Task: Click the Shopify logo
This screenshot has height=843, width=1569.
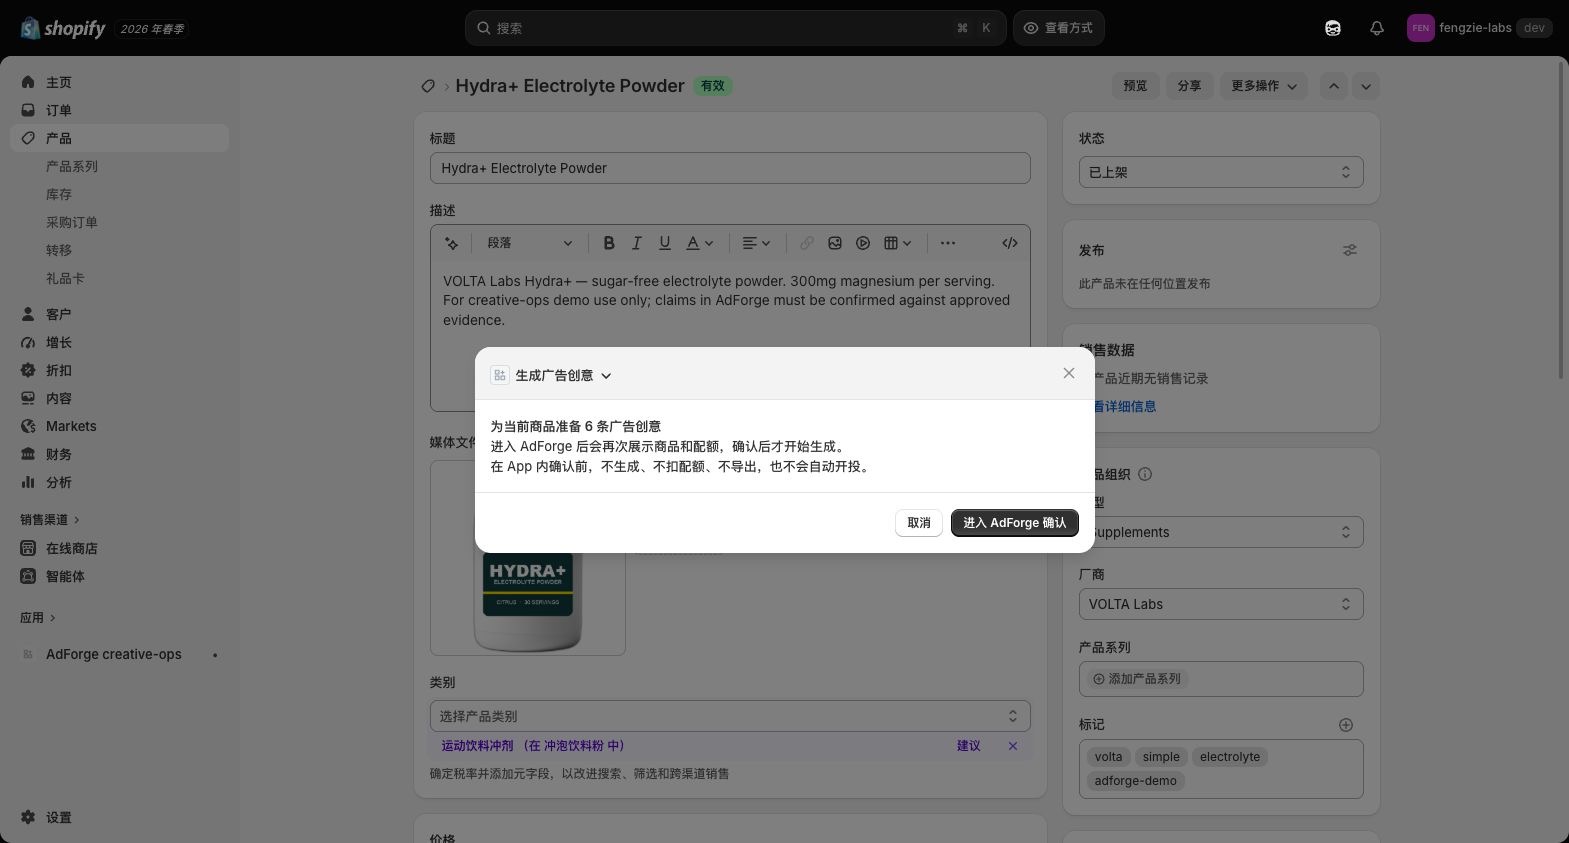Action: pyautogui.click(x=62, y=28)
